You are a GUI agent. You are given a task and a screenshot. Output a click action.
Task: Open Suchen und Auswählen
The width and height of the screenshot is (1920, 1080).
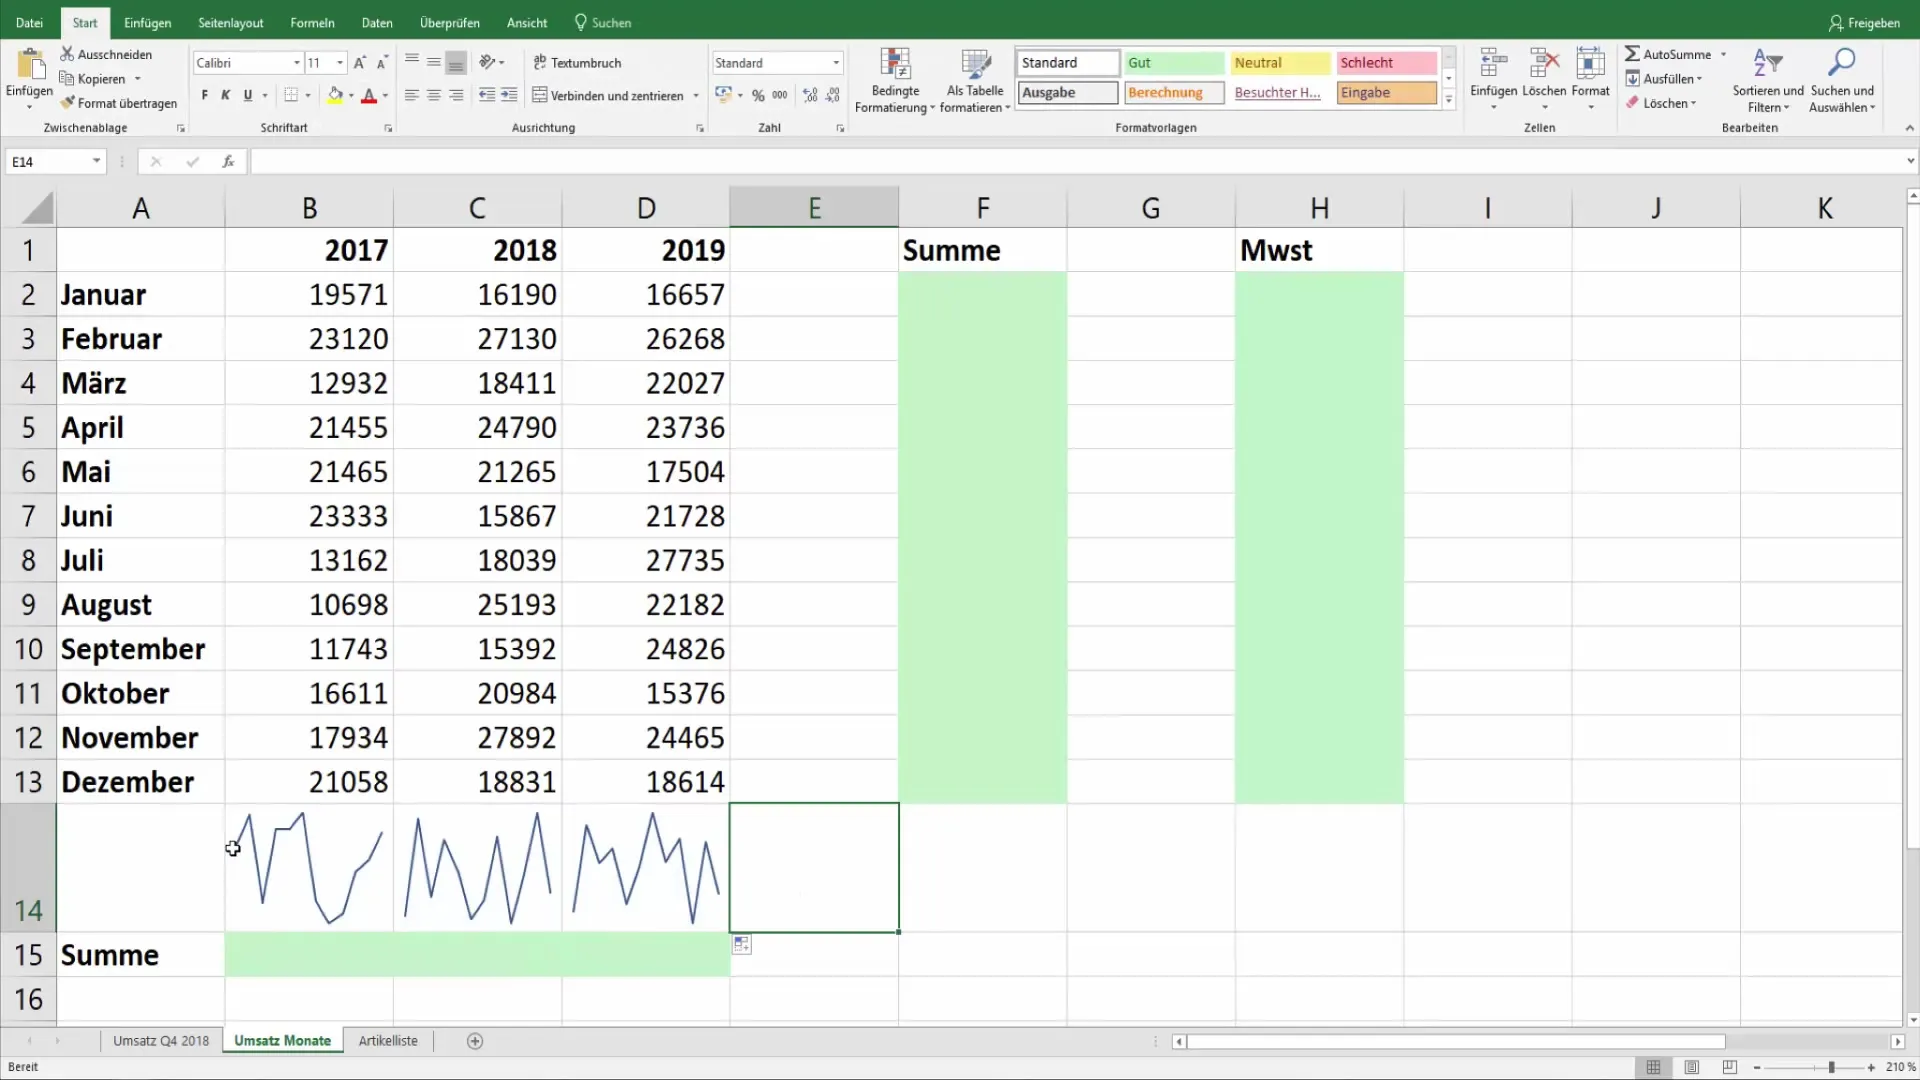1842,80
